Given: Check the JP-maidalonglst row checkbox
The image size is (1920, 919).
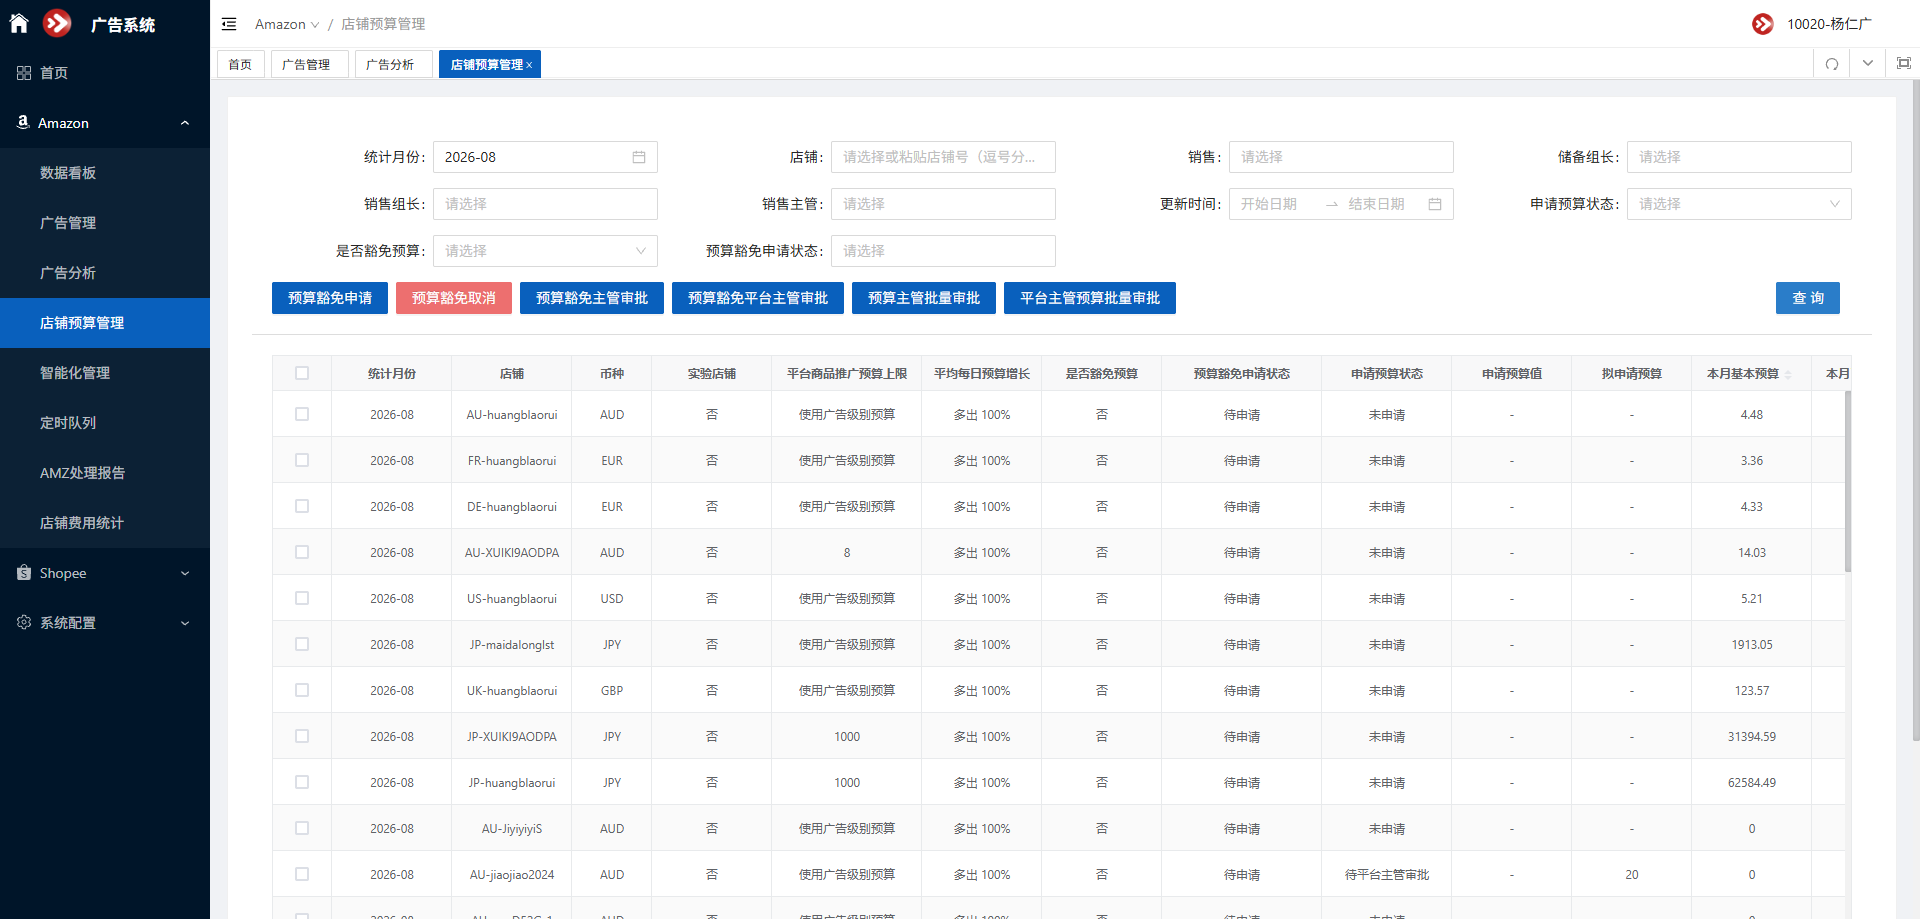Looking at the screenshot, I should (302, 644).
